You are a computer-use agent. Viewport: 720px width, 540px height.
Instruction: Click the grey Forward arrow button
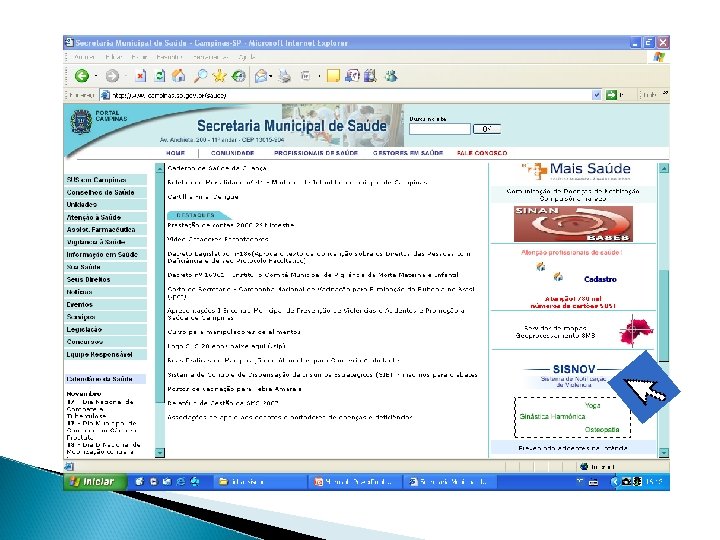click(x=112, y=76)
